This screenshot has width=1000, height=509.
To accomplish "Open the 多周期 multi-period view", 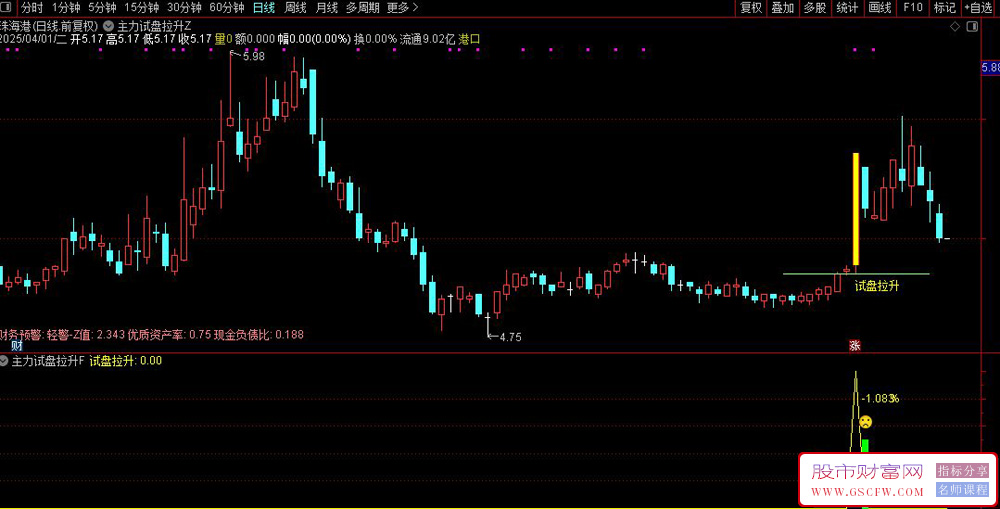I will coord(362,8).
